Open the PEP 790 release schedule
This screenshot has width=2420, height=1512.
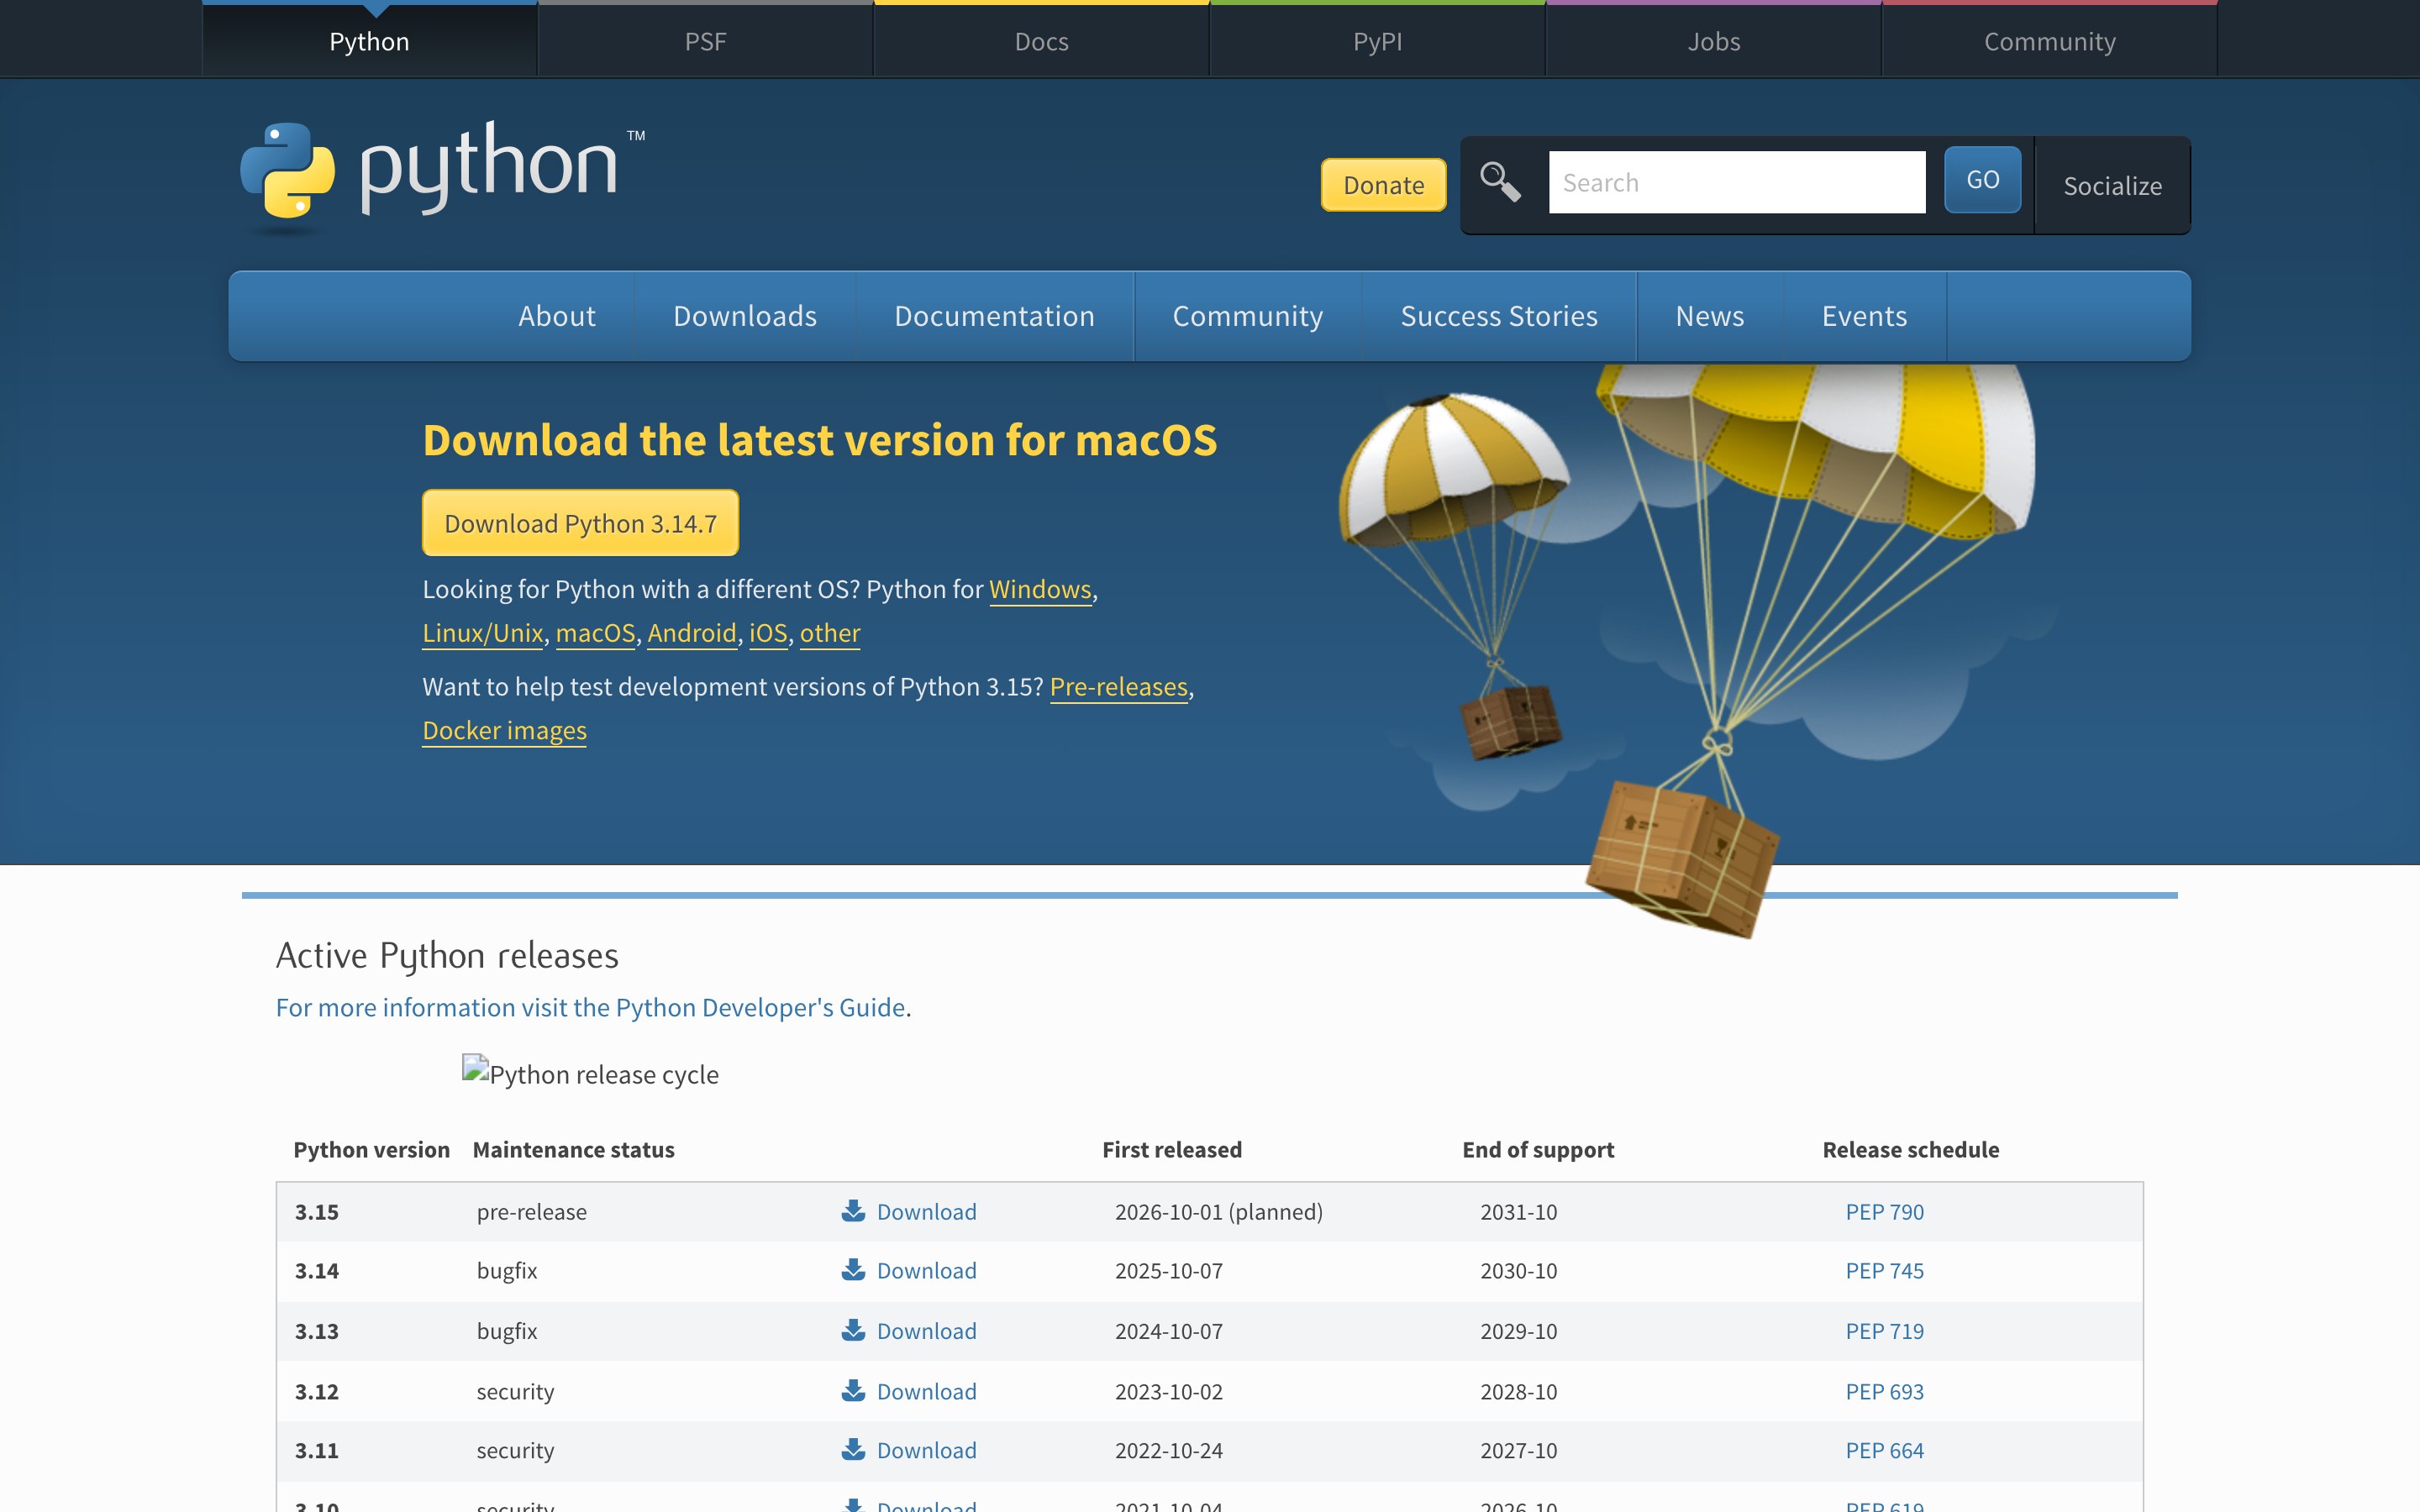click(1884, 1211)
